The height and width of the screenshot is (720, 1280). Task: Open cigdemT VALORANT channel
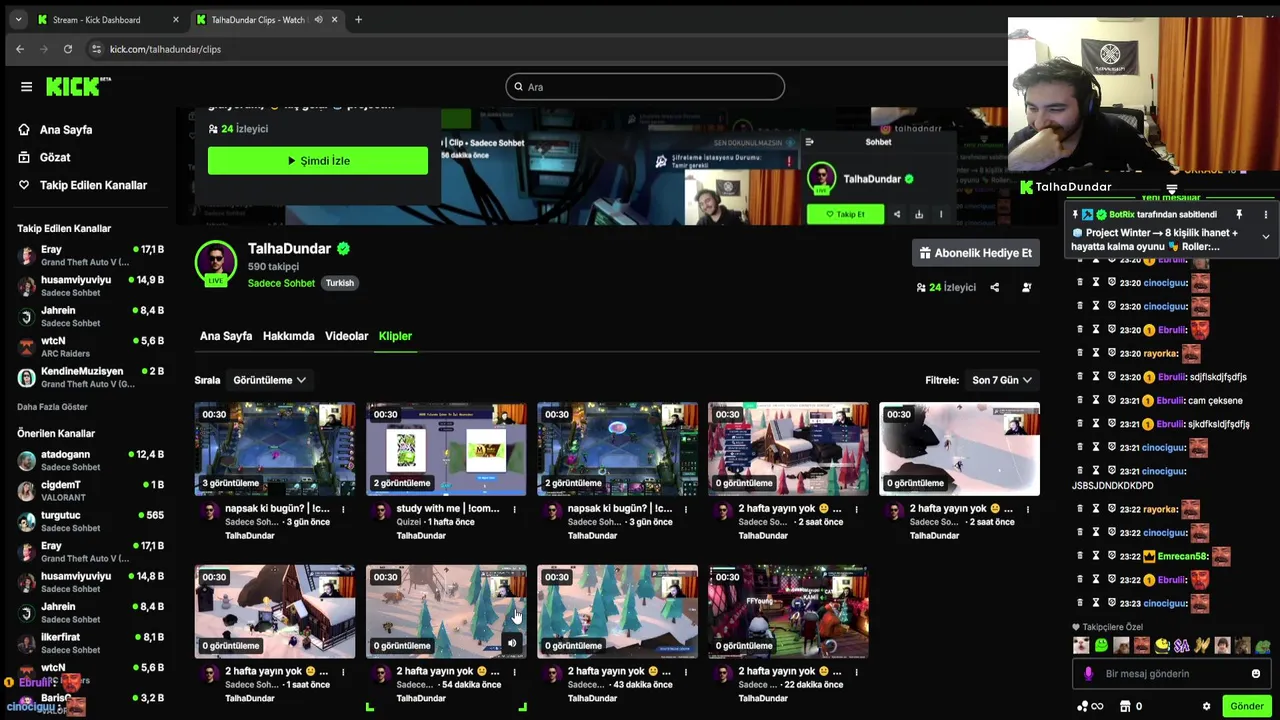90,491
